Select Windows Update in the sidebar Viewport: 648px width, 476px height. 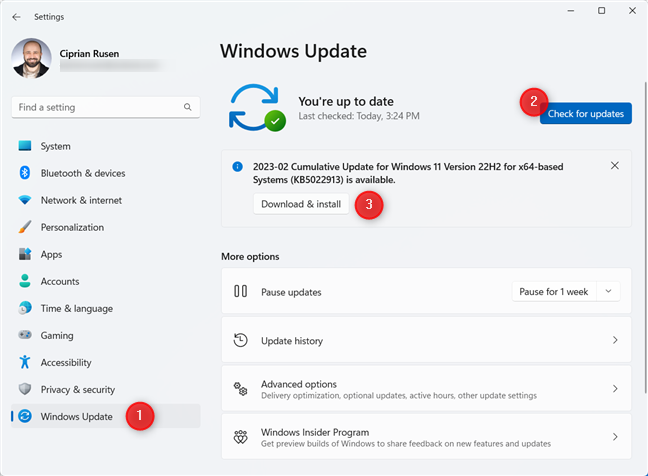(x=106, y=416)
